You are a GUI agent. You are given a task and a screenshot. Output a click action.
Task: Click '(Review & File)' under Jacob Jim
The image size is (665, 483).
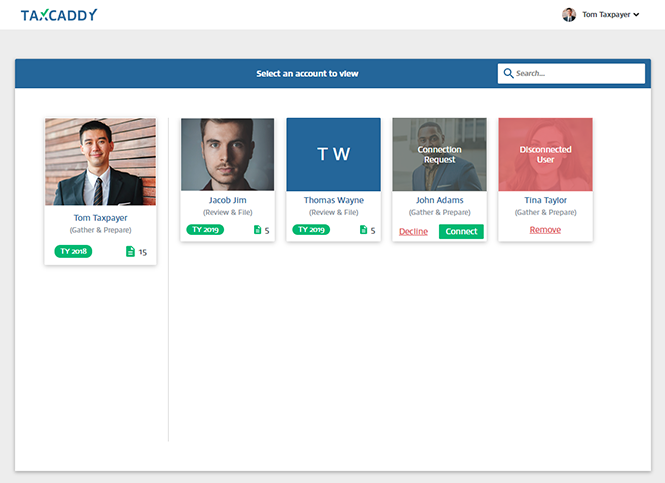tap(228, 212)
